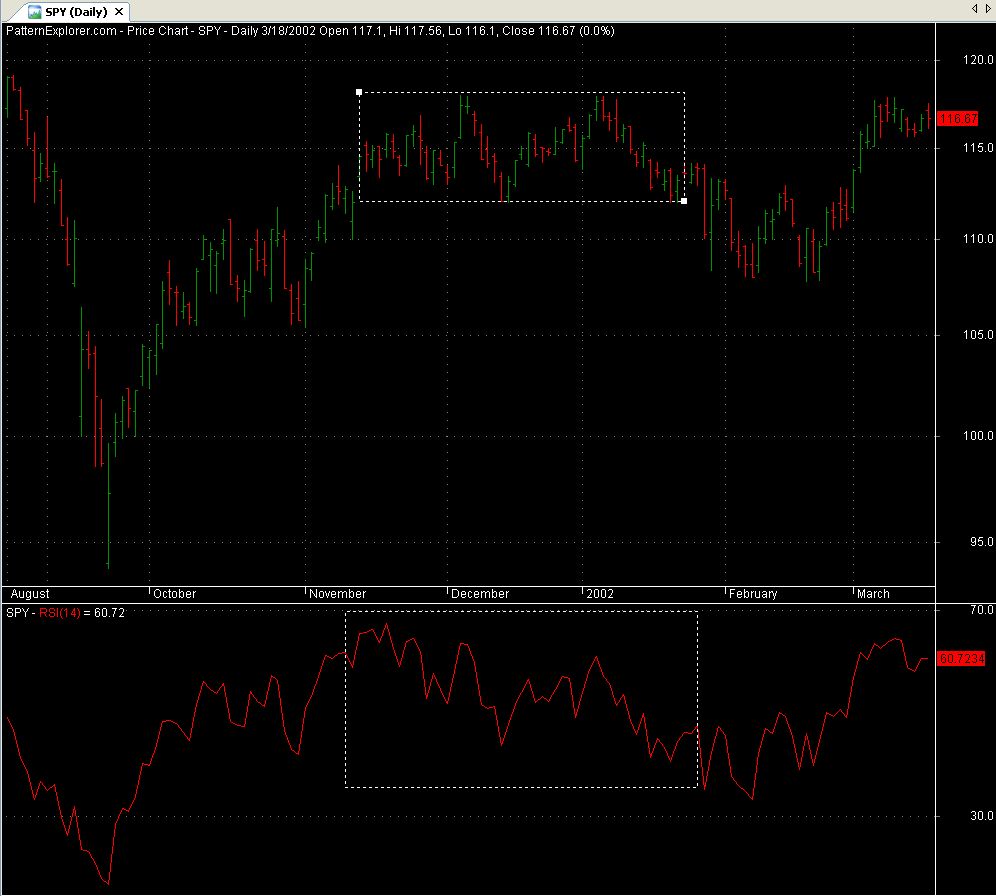Click the March label on time axis

tap(873, 594)
